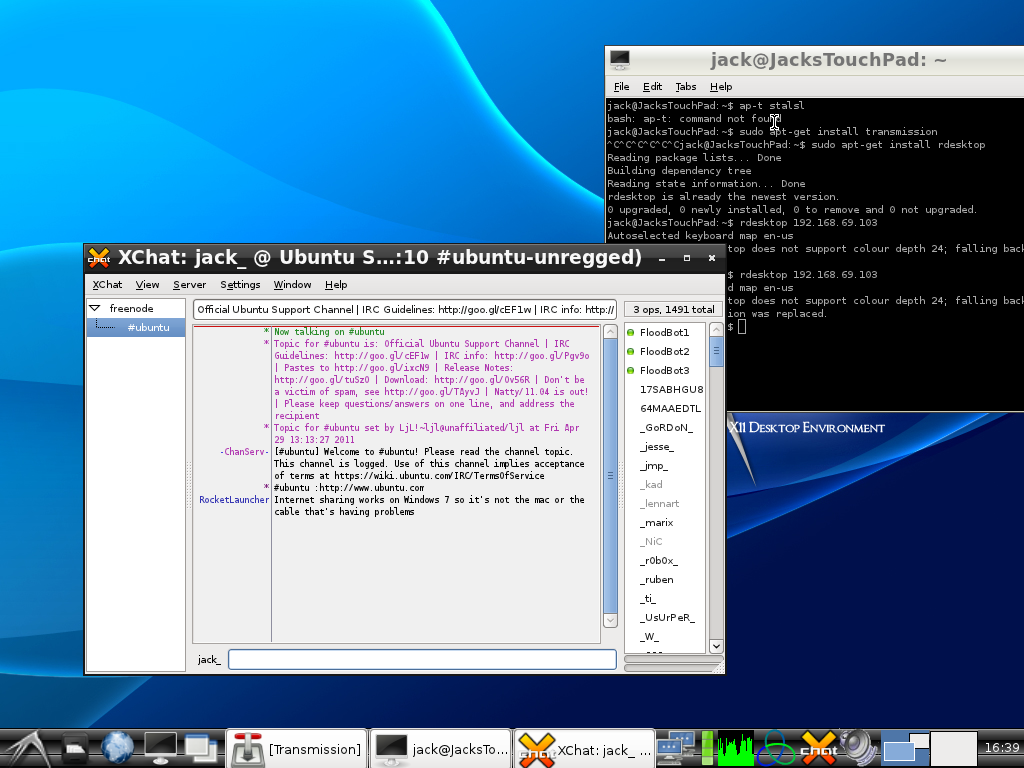Open the Server menu in XChat
This screenshot has height=768, width=1024.
(189, 285)
